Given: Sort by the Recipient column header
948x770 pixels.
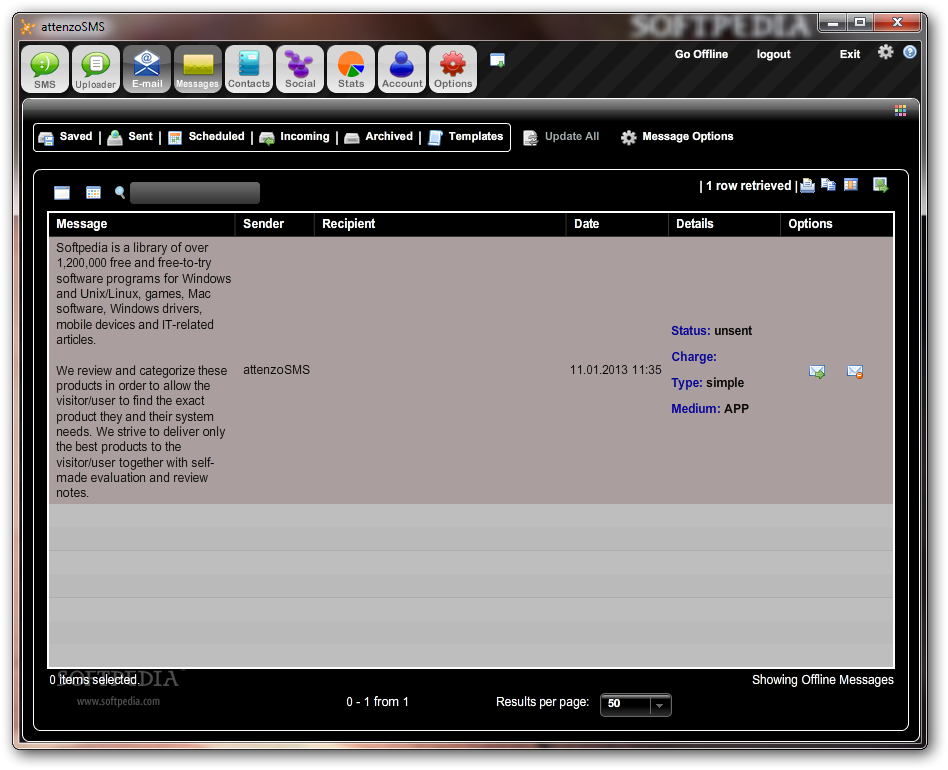Looking at the screenshot, I should click(x=440, y=224).
